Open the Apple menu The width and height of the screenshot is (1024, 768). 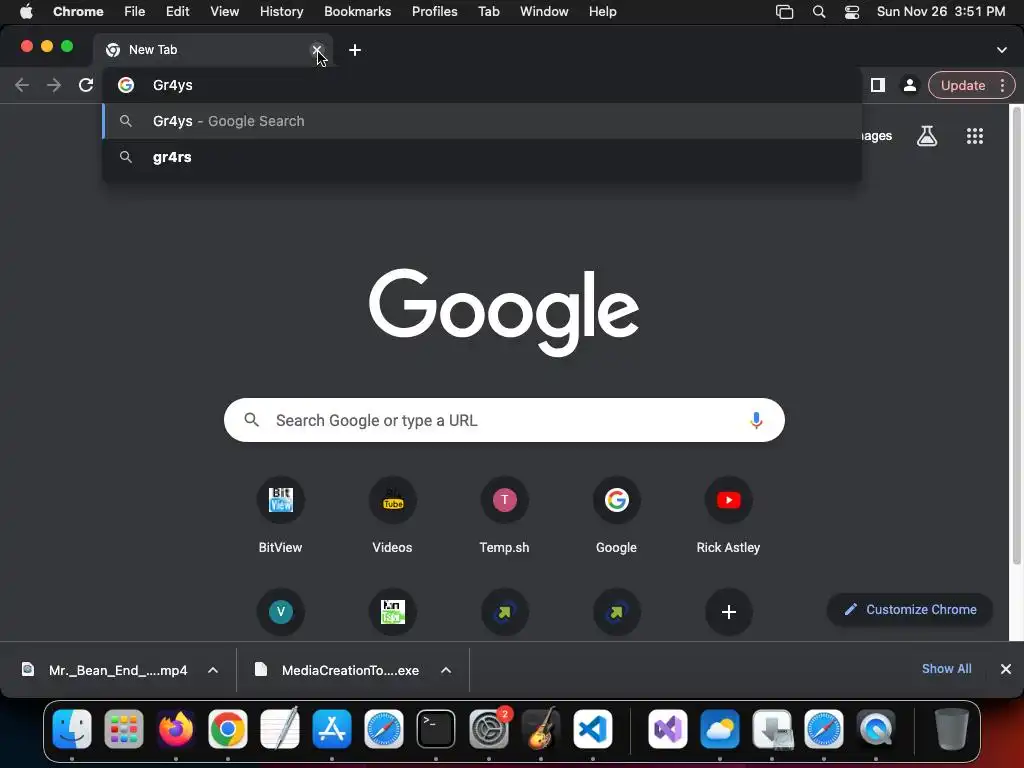click(26, 12)
